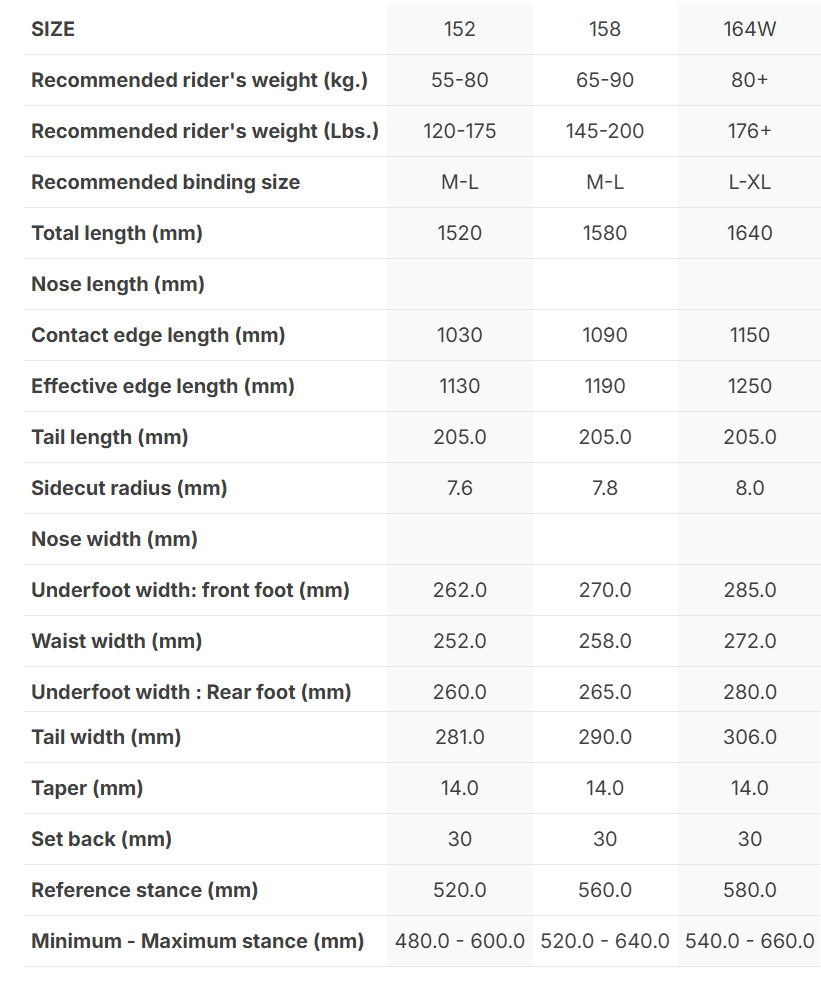
Task: Select the 290.0 tail width value
Action: (x=605, y=737)
